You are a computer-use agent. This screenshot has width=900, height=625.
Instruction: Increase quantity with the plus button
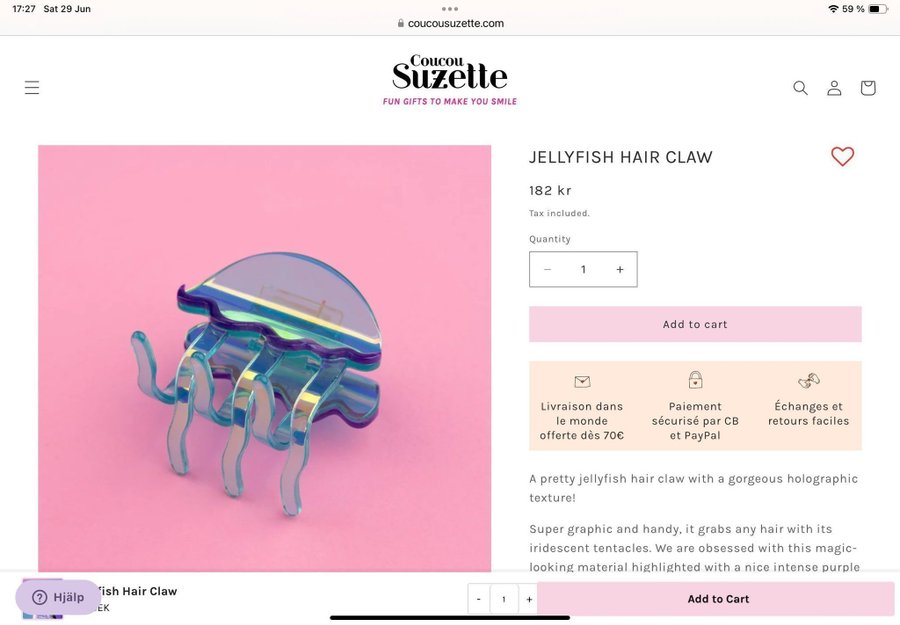[620, 269]
